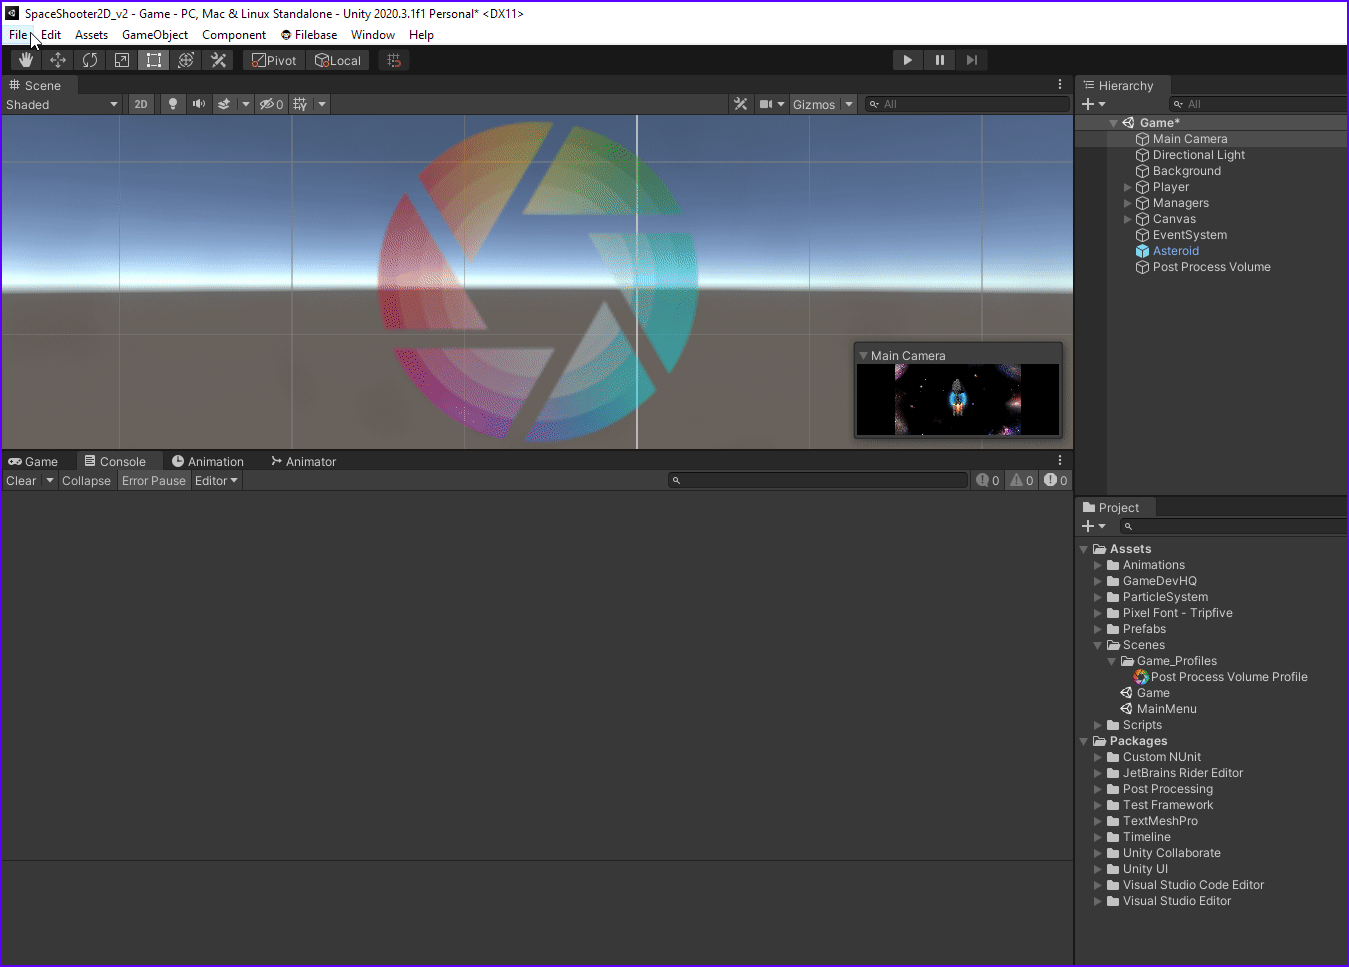Collapse the Packages section
The height and width of the screenshot is (967, 1349).
(1084, 741)
